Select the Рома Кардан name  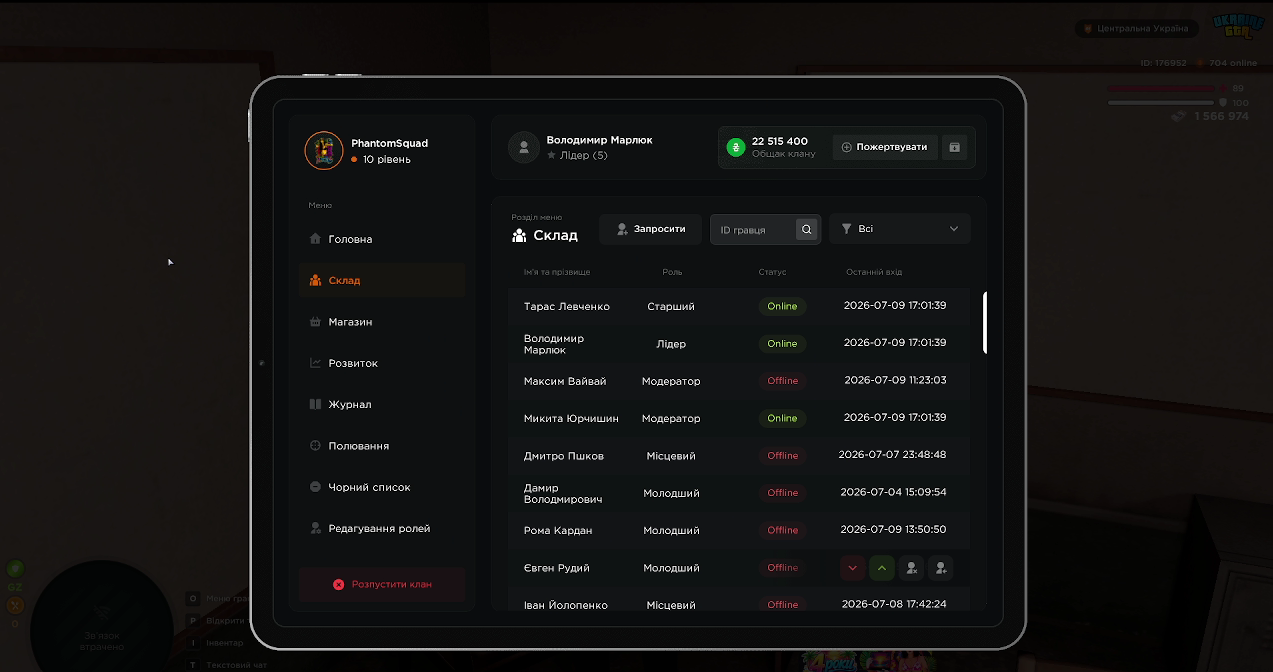coord(558,530)
